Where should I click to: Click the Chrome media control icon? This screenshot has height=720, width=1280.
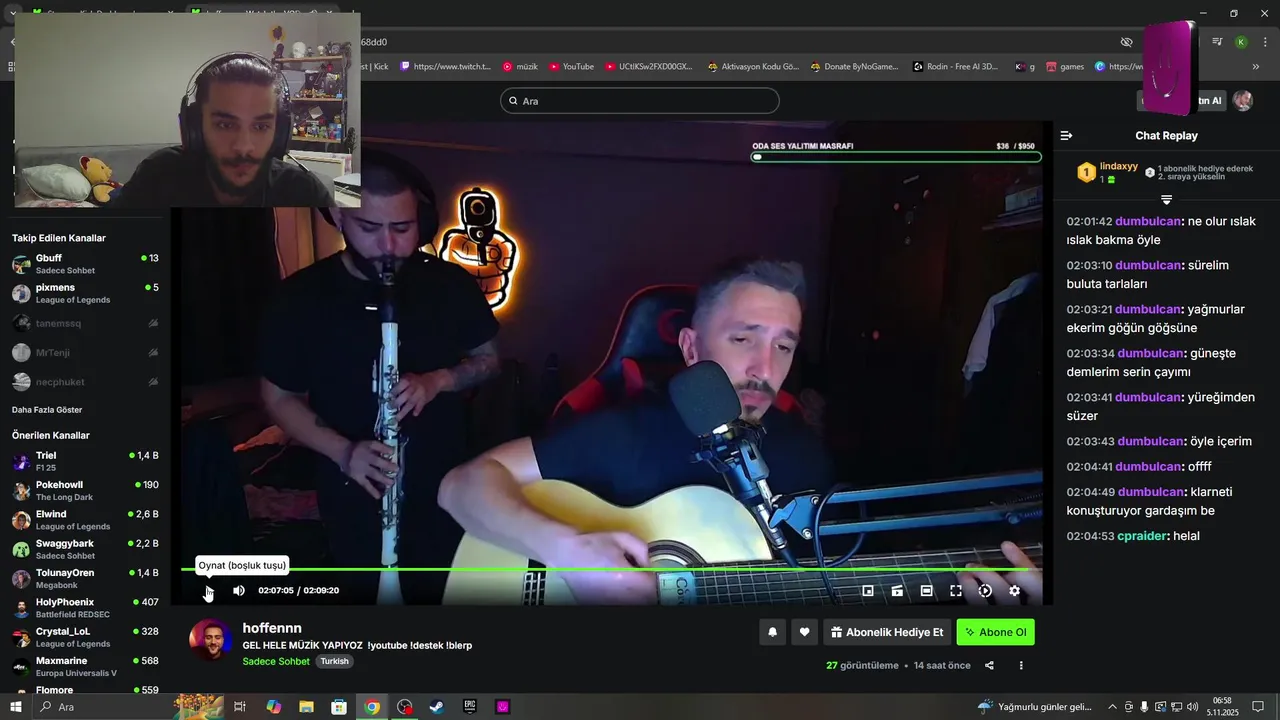coord(1217,42)
